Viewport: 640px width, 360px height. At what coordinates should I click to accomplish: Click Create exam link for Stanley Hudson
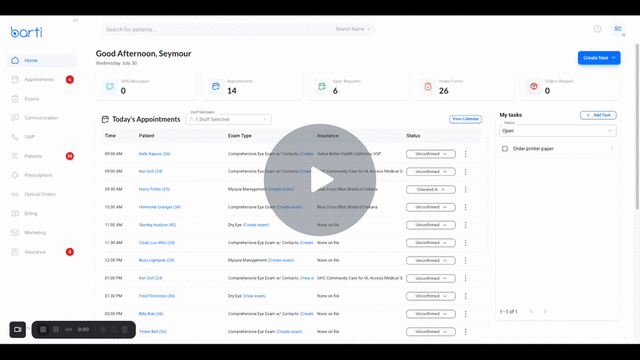tap(256, 225)
